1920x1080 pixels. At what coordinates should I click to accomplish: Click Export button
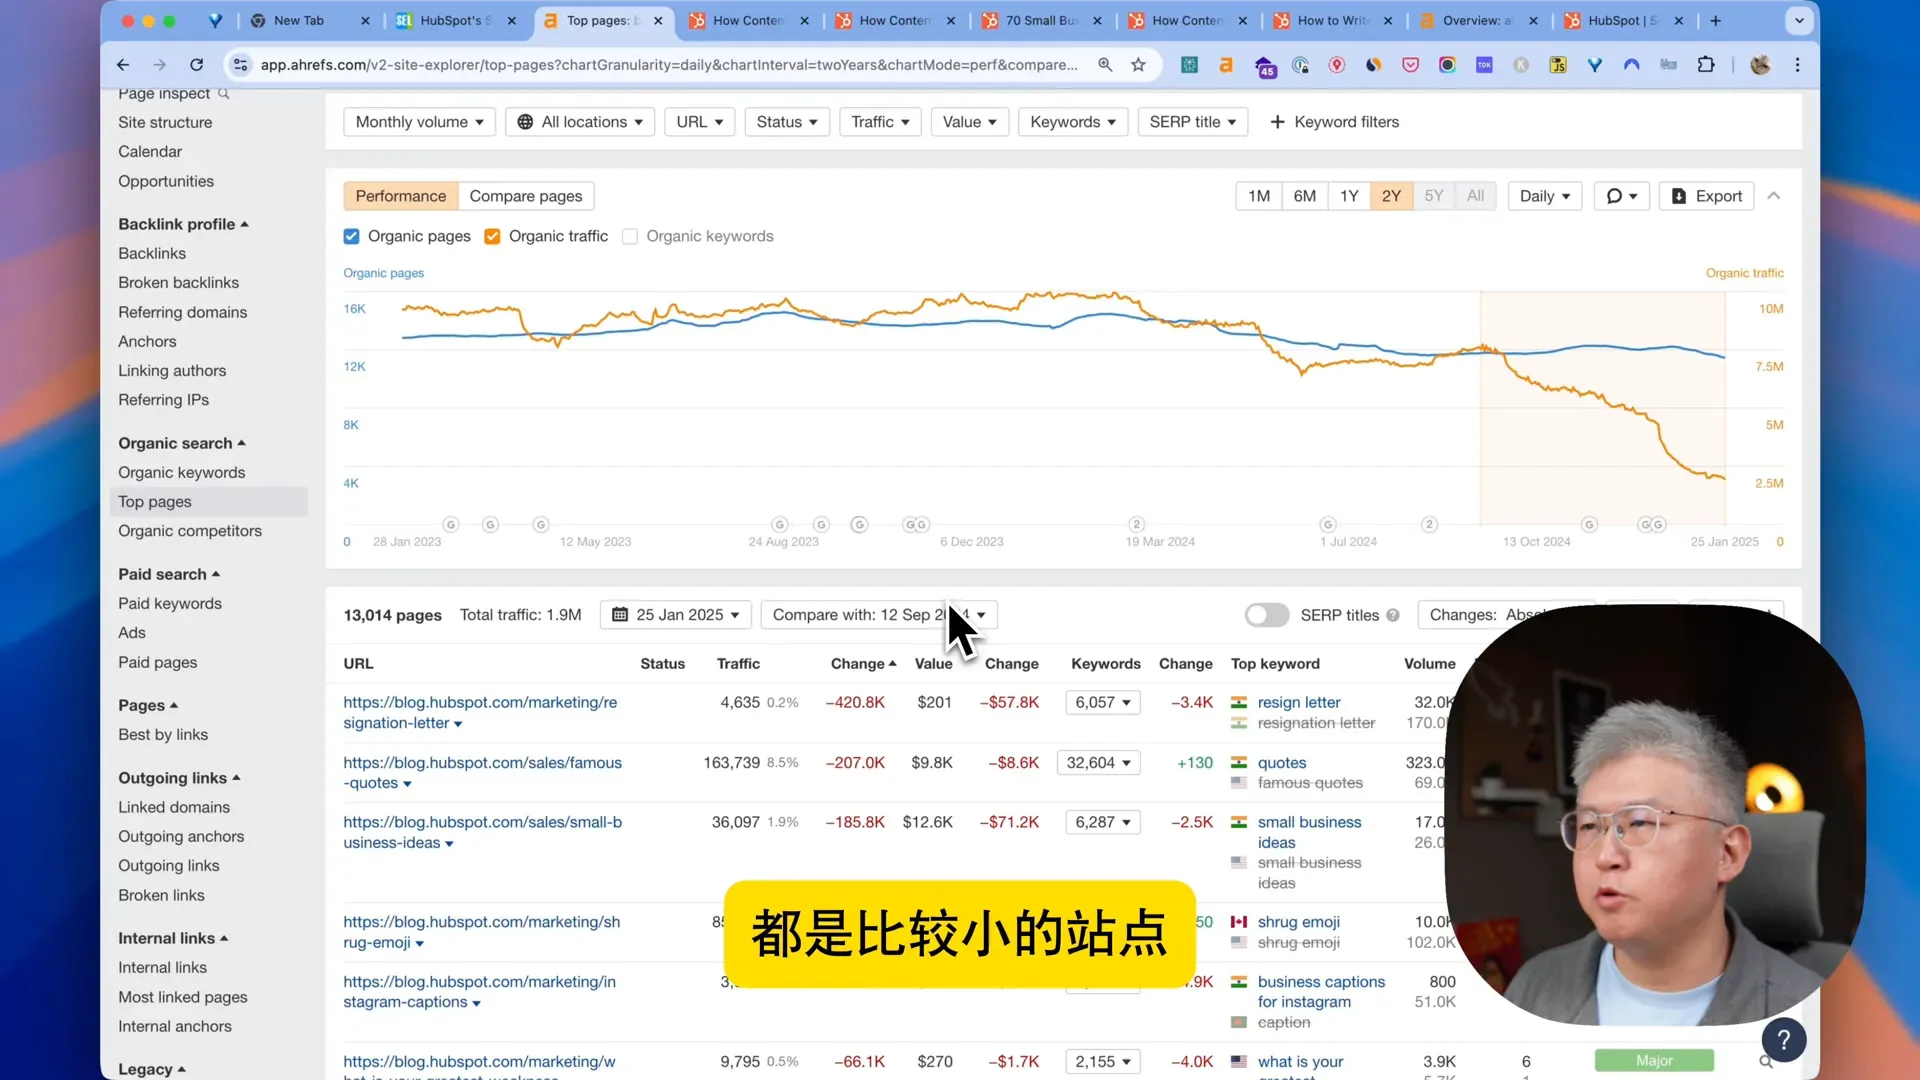click(1706, 196)
